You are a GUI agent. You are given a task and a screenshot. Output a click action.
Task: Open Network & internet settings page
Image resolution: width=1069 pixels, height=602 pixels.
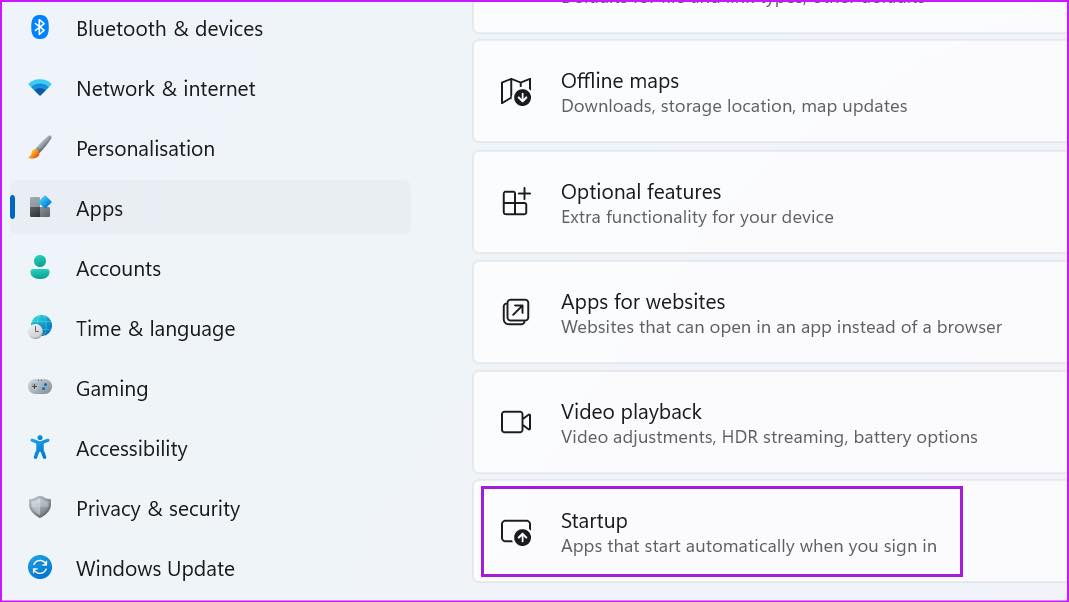click(165, 88)
